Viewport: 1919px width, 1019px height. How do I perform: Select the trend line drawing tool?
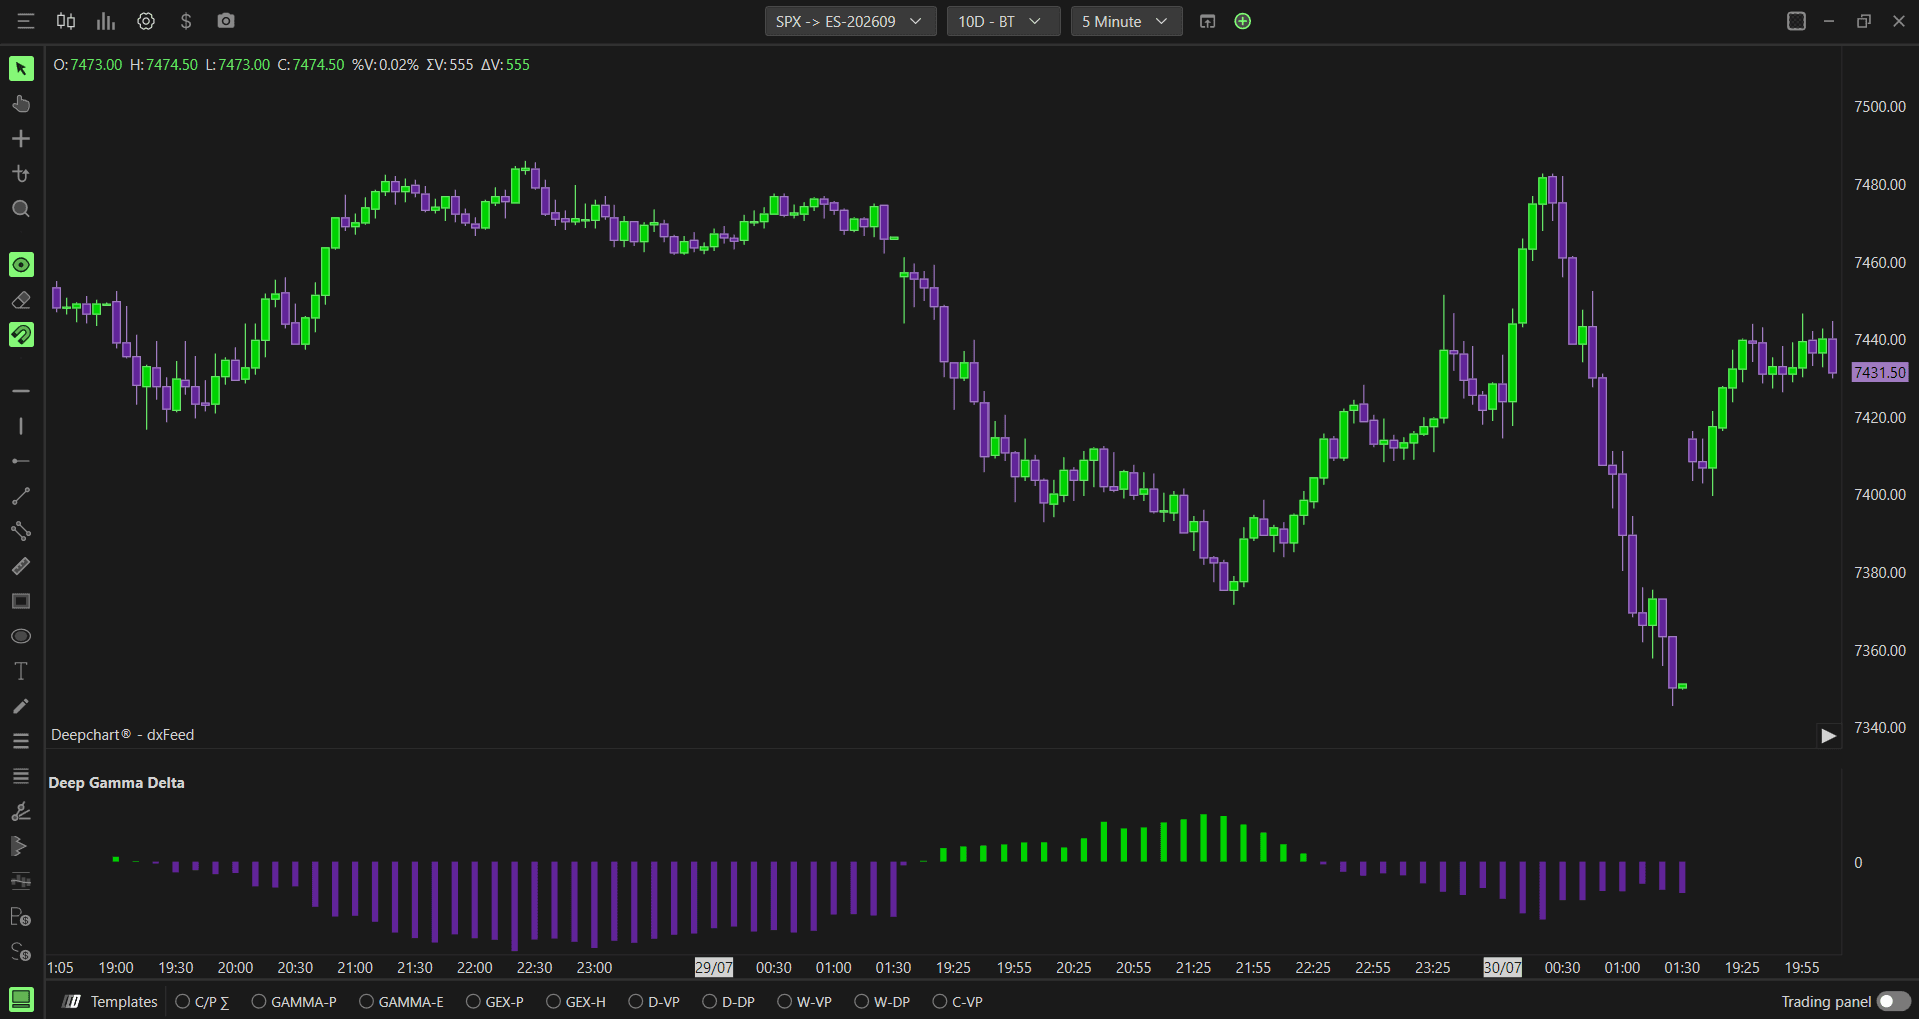(x=21, y=496)
